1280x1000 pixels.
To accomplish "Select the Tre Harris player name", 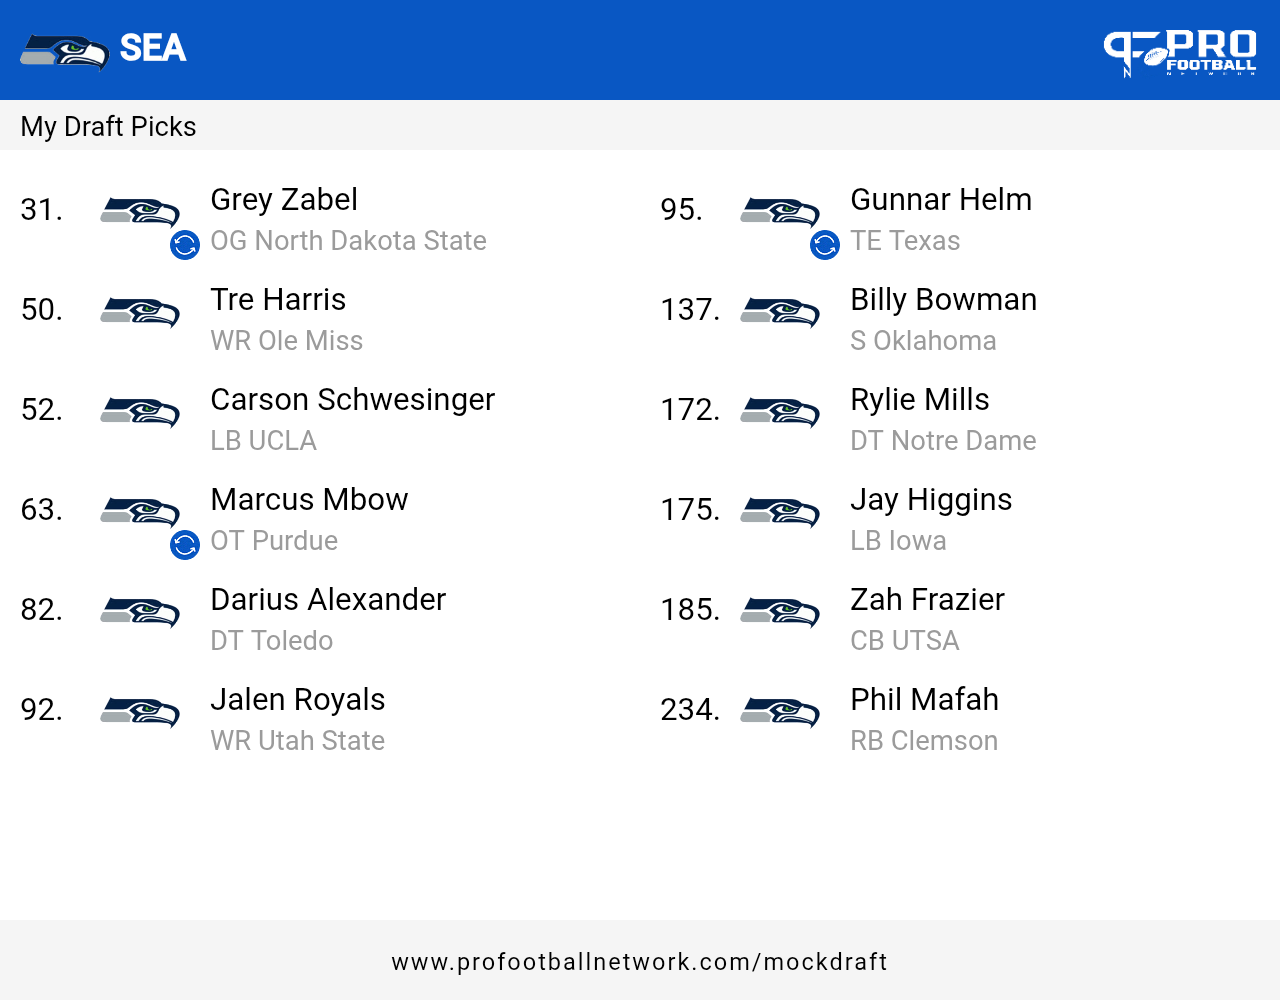I will coord(278,300).
